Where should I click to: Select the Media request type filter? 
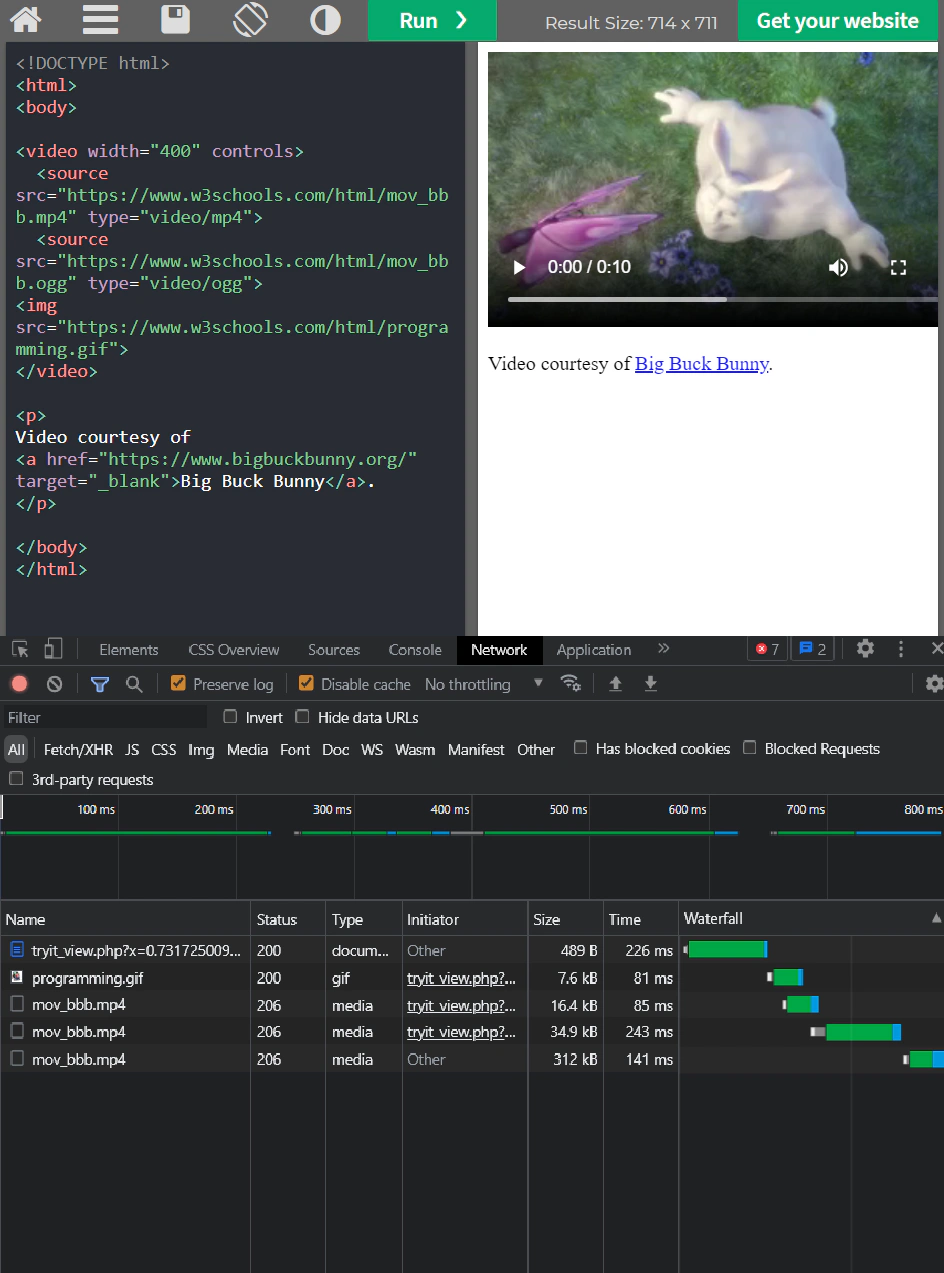[247, 749]
